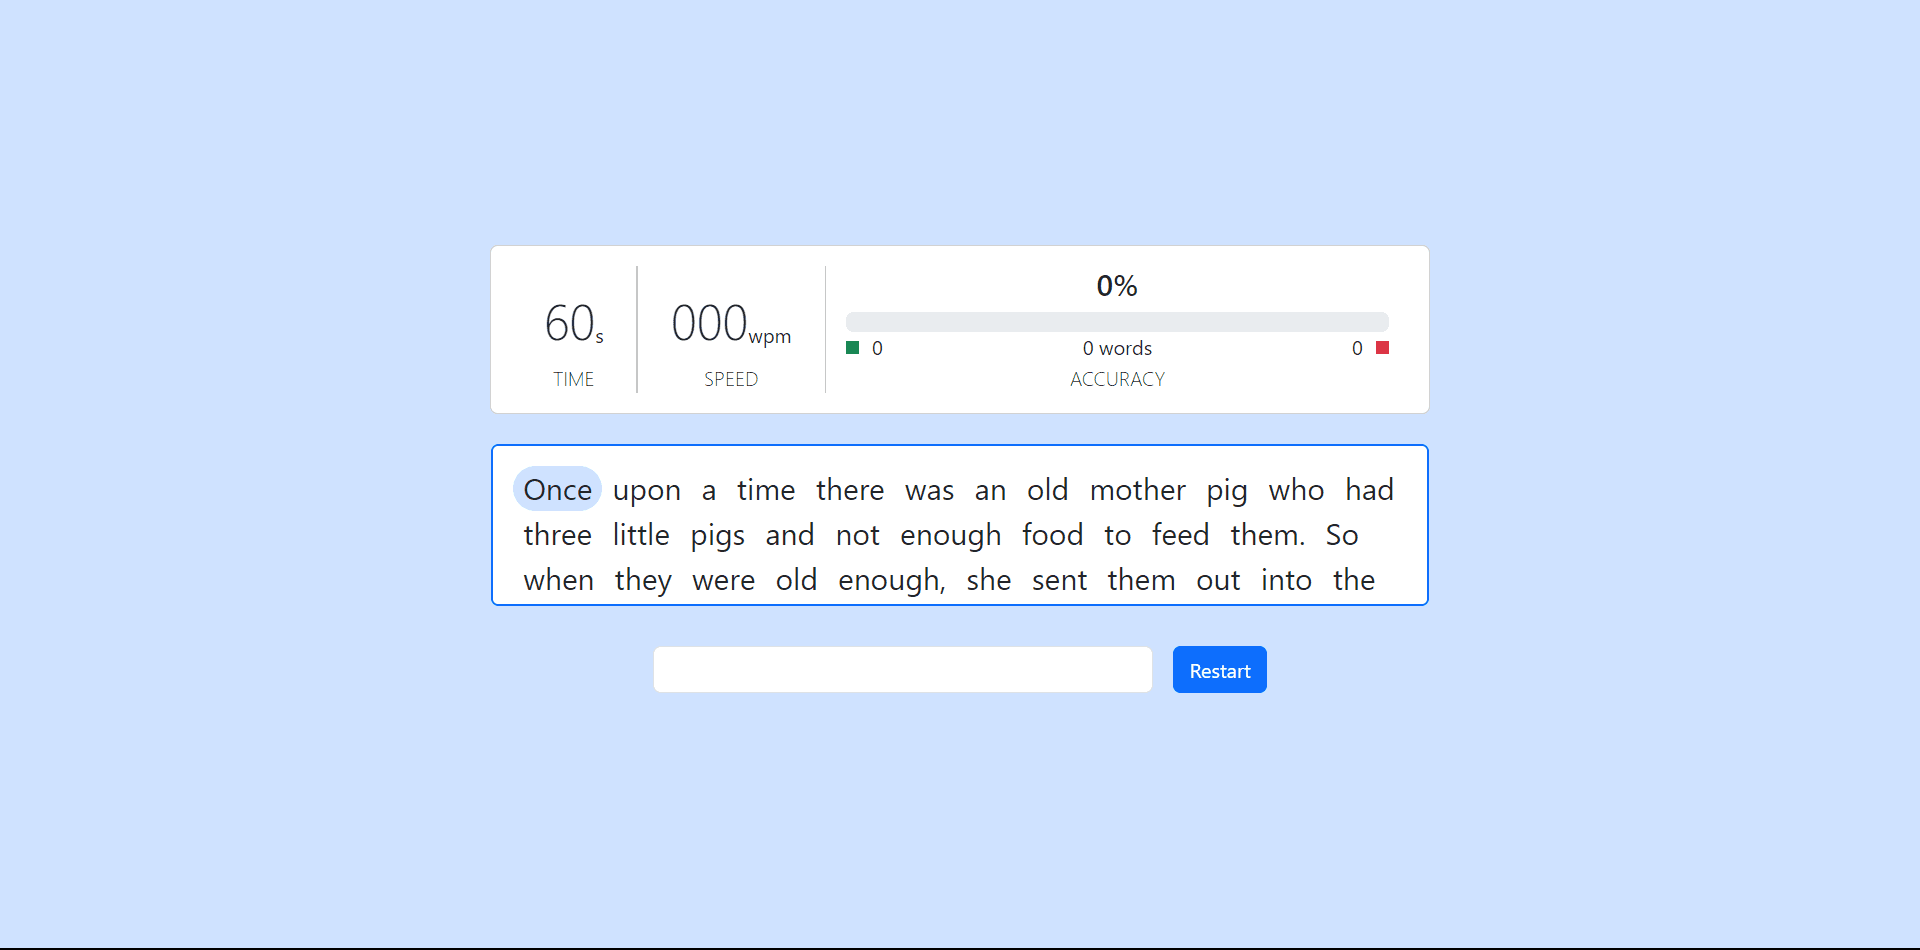Click the word "food" in the passage
1920x950 pixels.
pos(1052,535)
